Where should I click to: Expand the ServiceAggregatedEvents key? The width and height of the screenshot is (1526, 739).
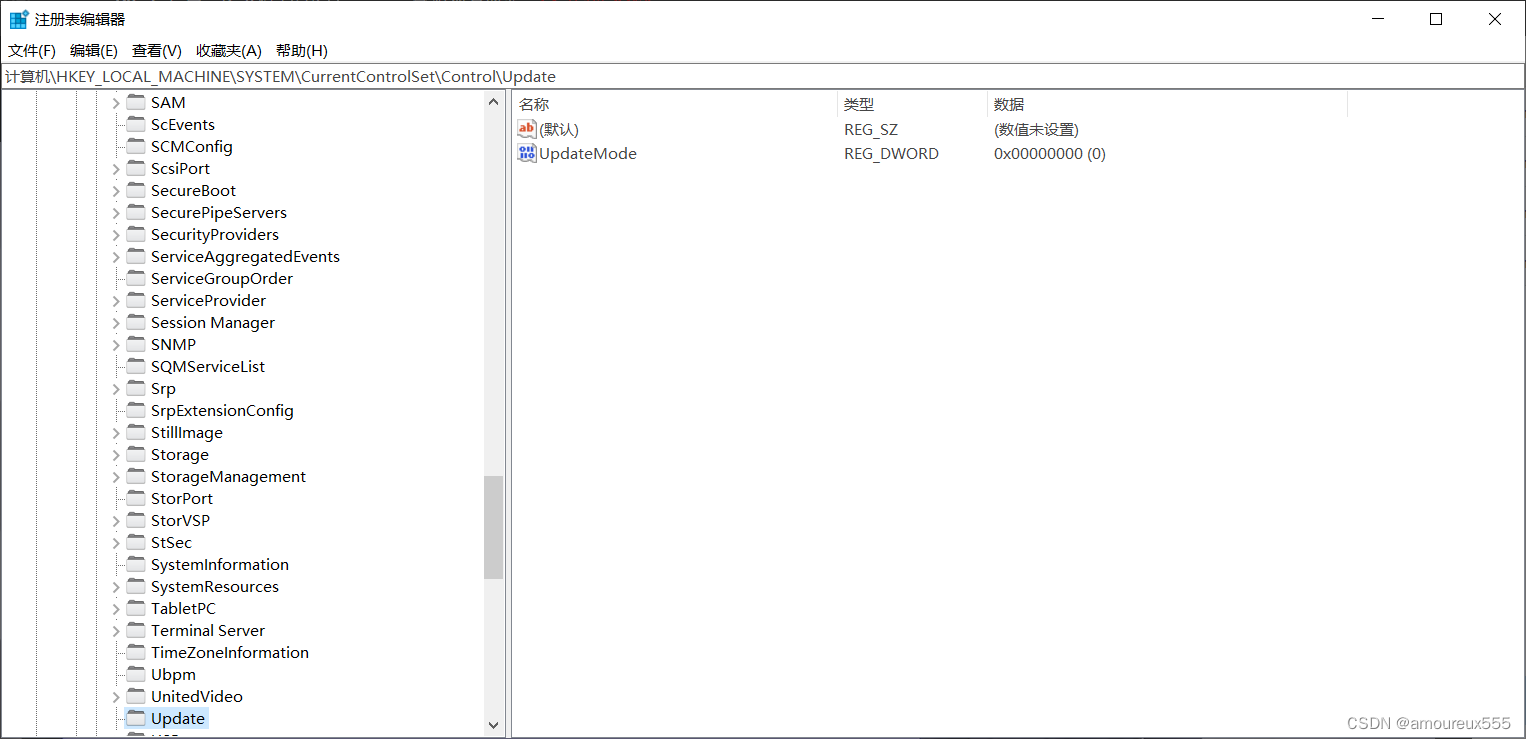coord(115,257)
